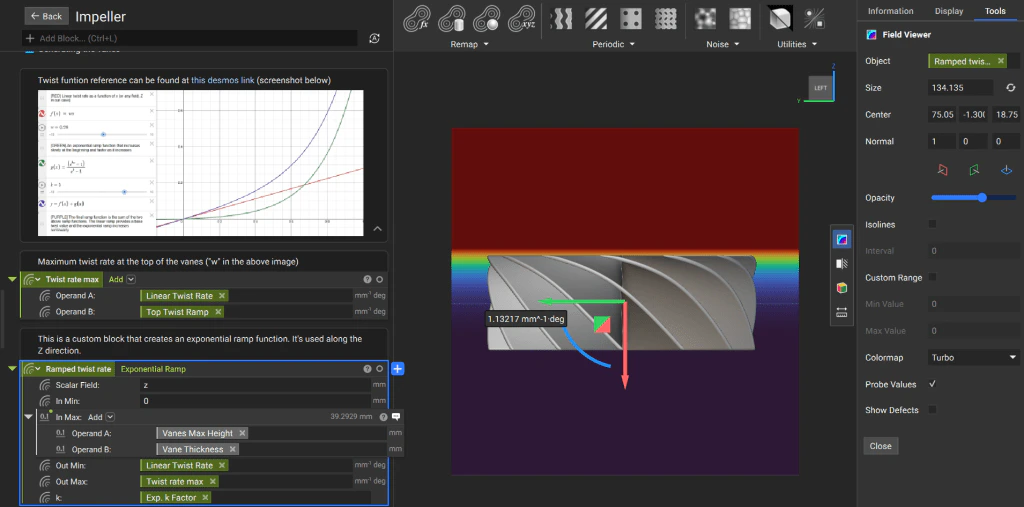Open help for Ramped twist rate block
Image resolution: width=1024 pixels, height=507 pixels.
[367, 369]
